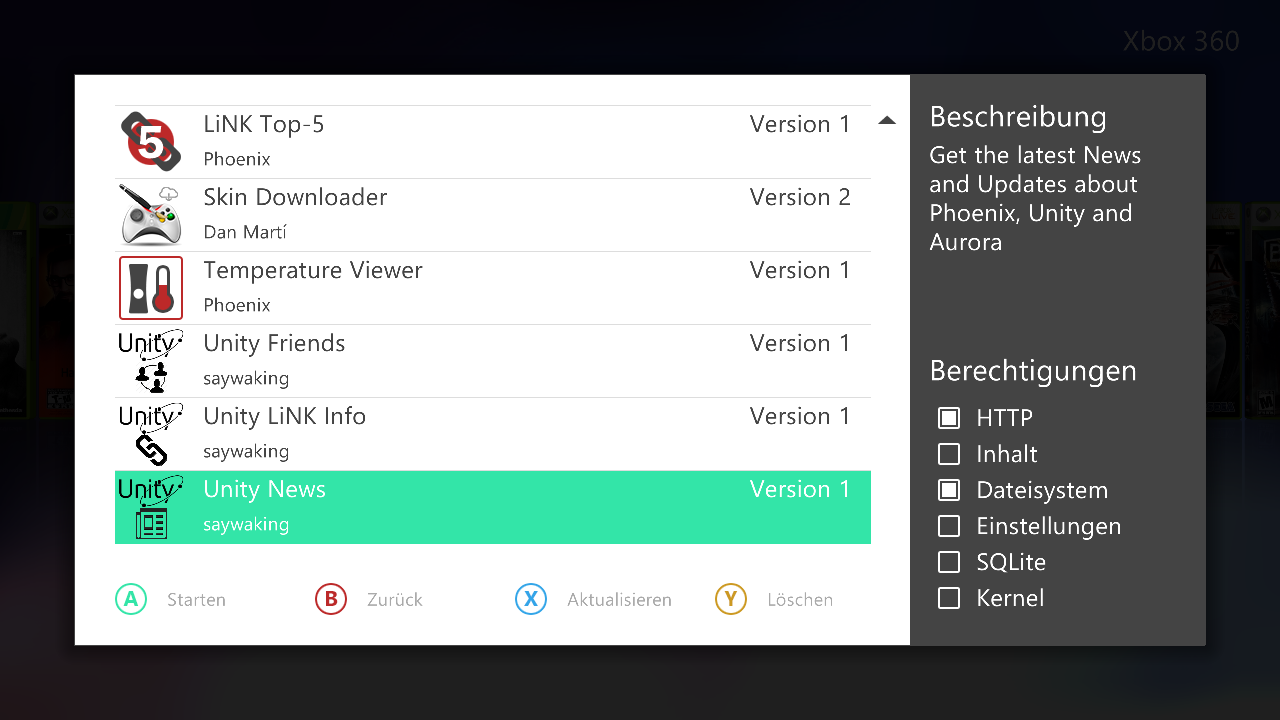
Task: Click the Temperature Viewer thermometer icon
Action: 151,288
